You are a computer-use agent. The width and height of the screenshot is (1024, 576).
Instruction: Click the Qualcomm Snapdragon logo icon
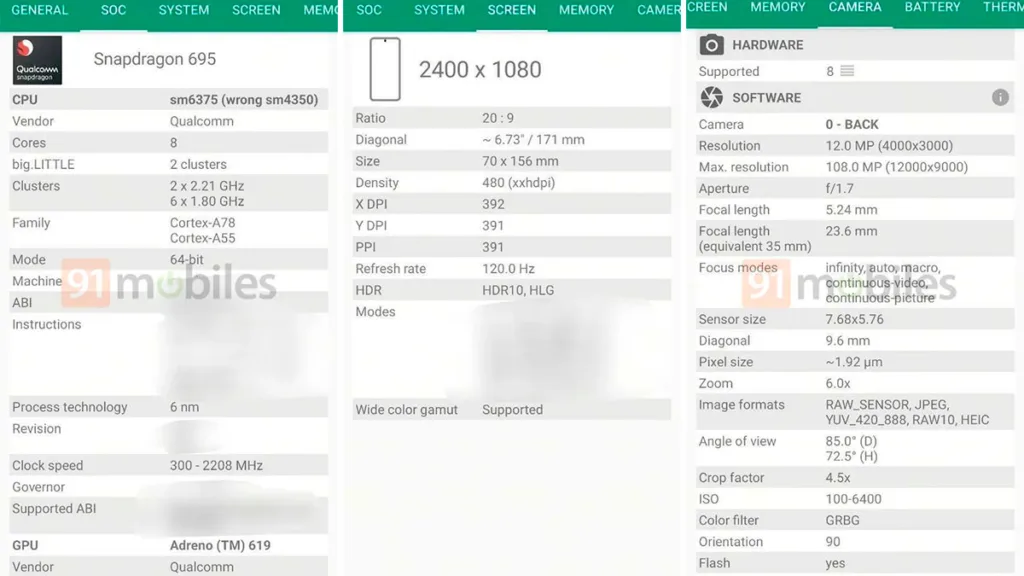coord(37,60)
